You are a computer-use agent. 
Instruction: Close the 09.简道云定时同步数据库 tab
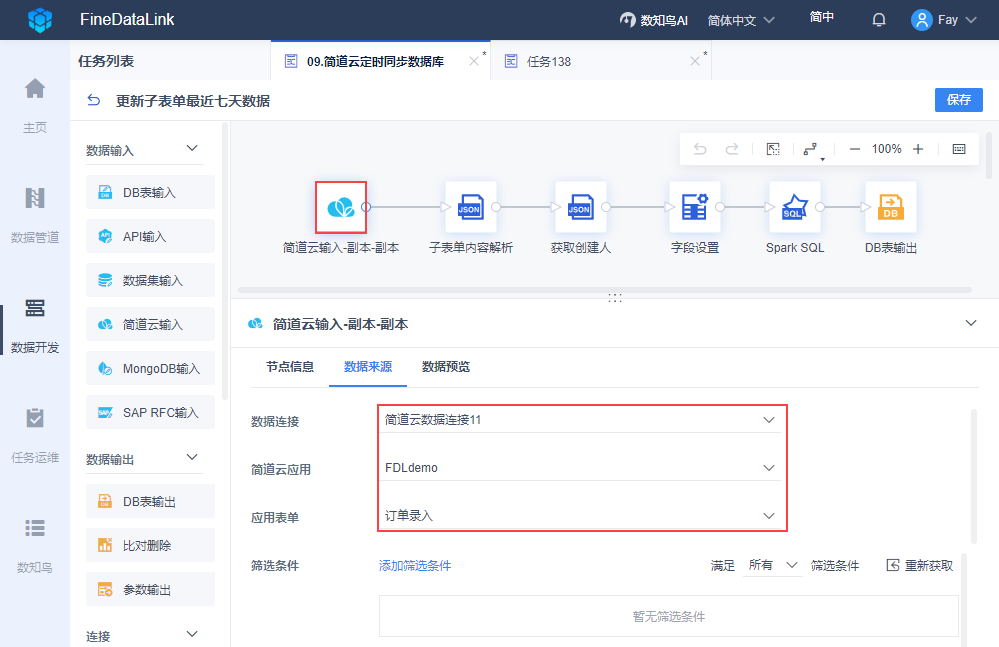(473, 61)
